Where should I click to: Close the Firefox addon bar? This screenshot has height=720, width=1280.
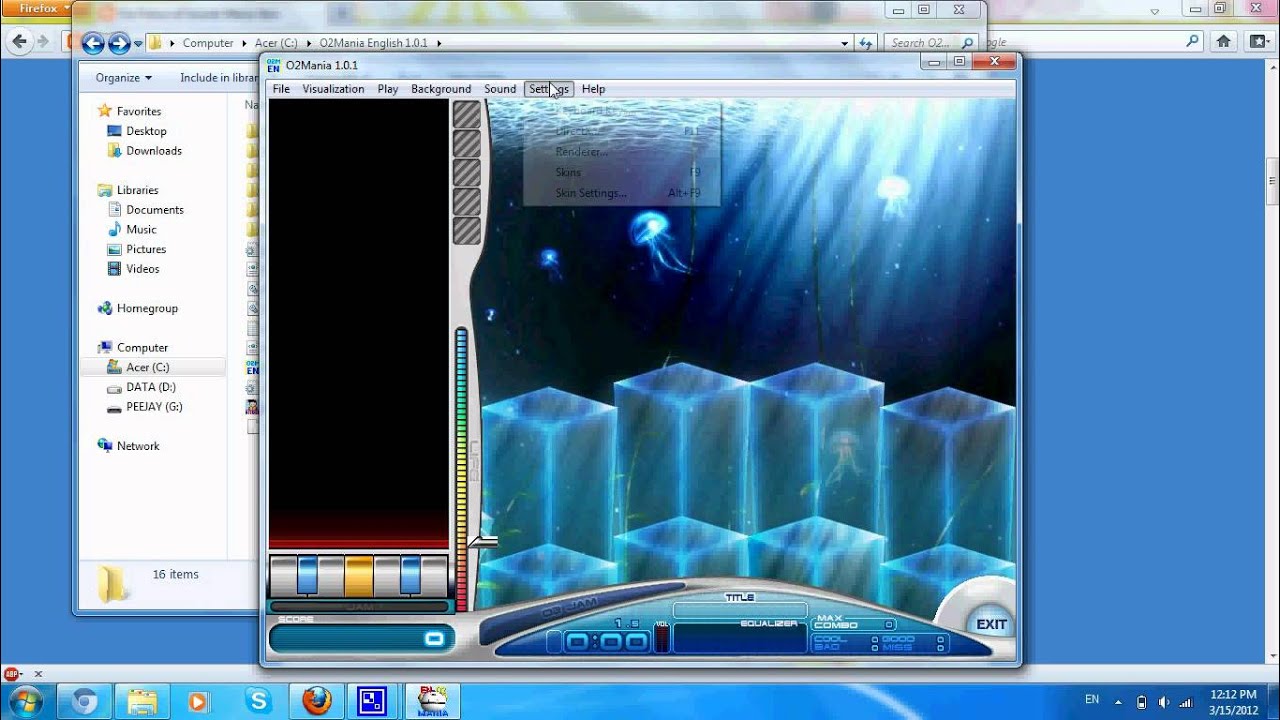[38, 674]
